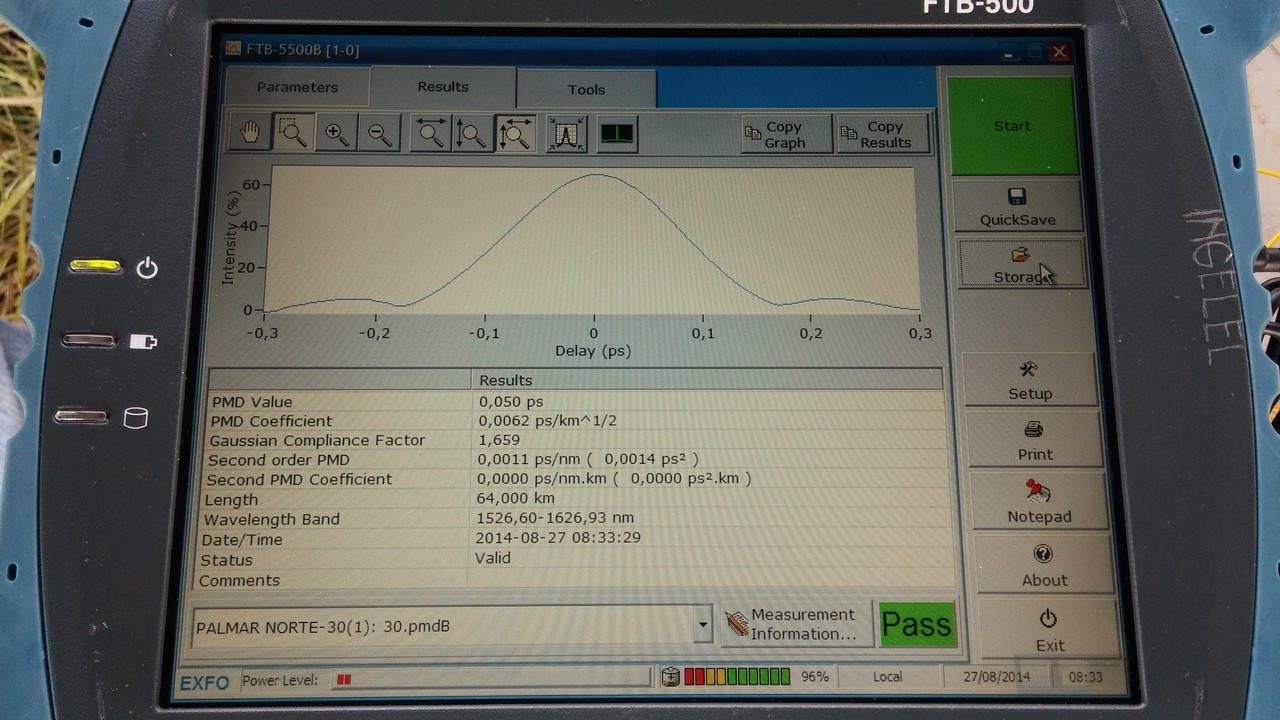The width and height of the screenshot is (1280, 720).
Task: Switch to the Parameters tab
Action: click(297, 87)
